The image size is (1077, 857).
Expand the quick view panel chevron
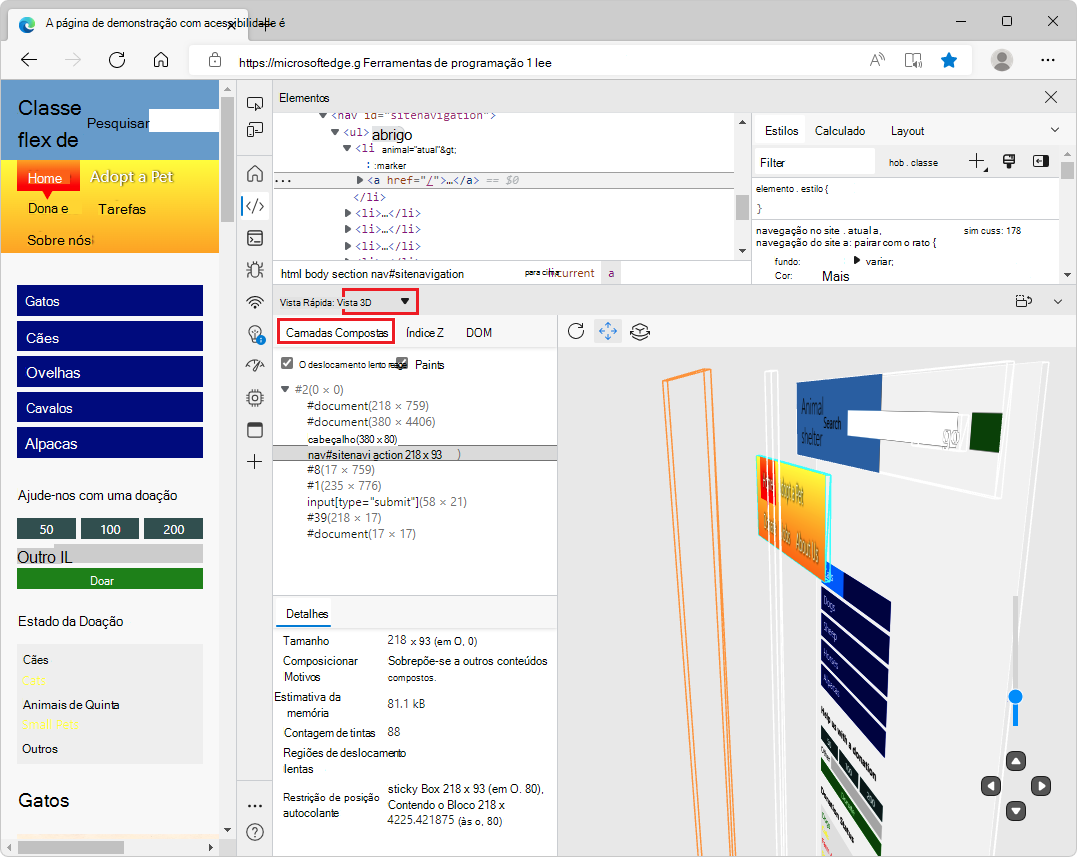tap(1058, 301)
